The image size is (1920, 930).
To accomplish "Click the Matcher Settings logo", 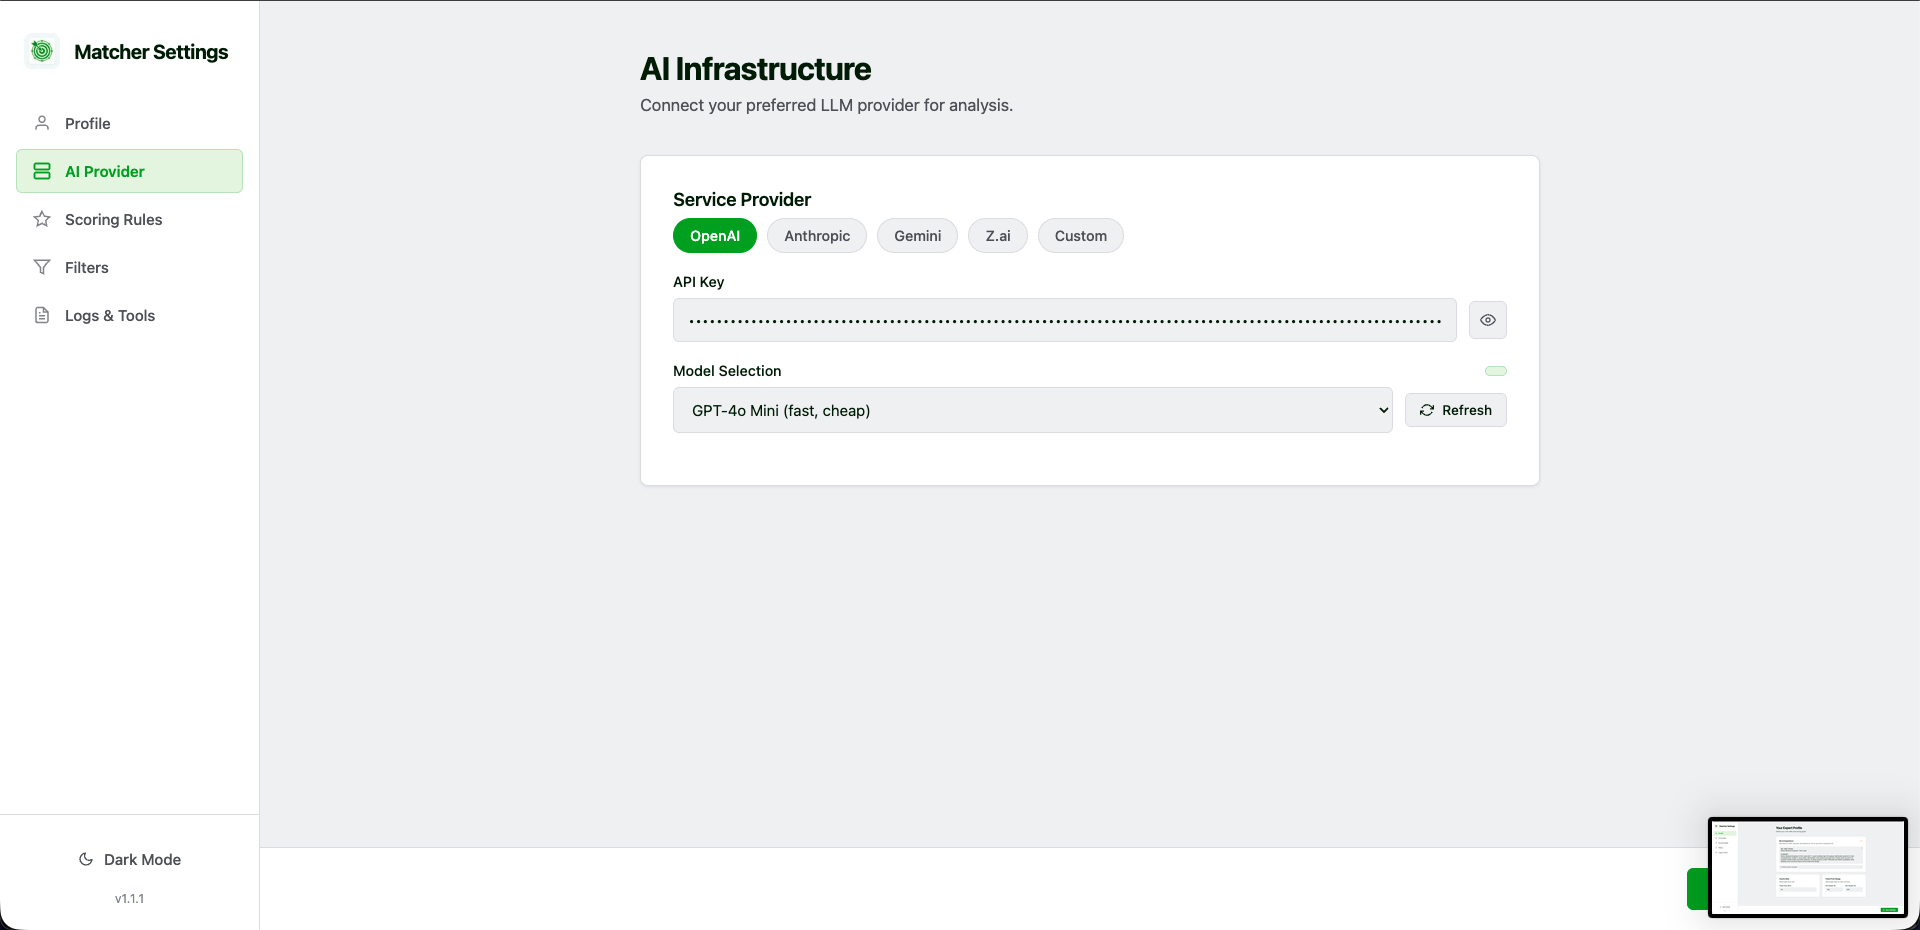I will click(x=41, y=50).
